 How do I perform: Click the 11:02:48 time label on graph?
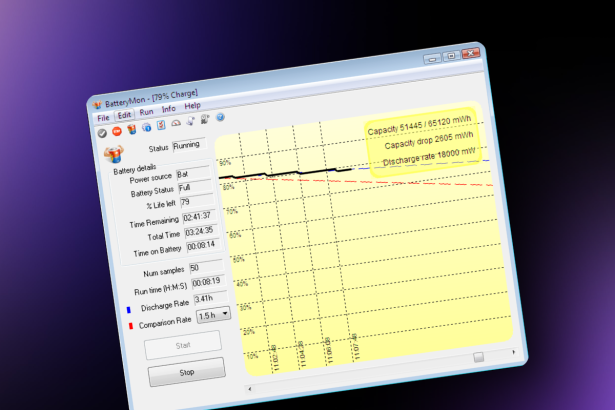click(274, 358)
